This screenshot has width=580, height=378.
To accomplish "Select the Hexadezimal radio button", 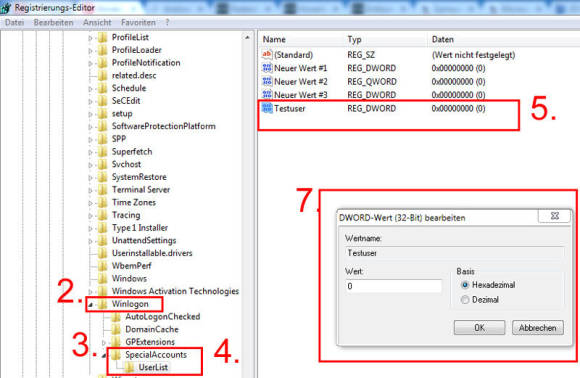I will 465,285.
